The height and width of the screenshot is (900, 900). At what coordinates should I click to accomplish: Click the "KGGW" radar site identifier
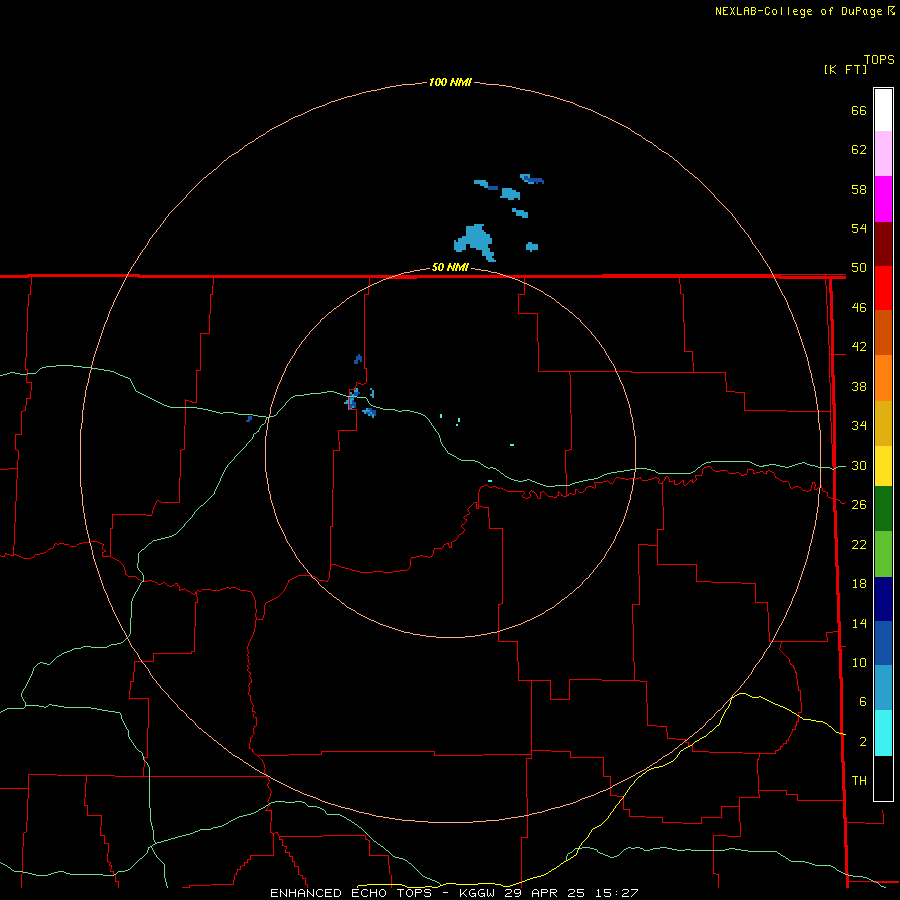[x=478, y=893]
